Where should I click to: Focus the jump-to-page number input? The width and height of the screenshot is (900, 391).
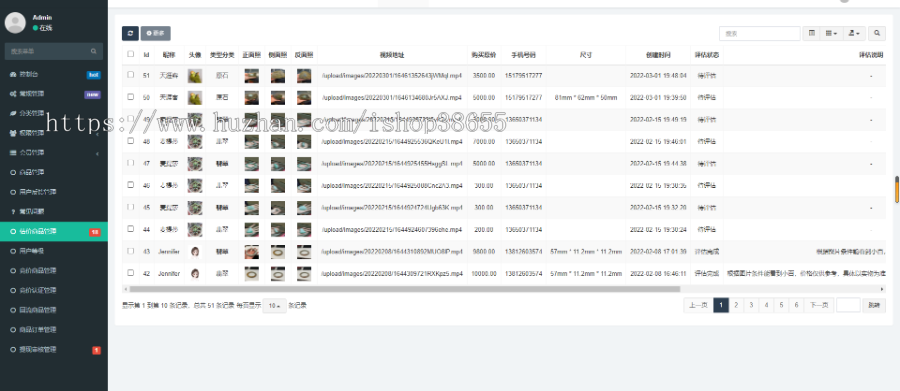coord(848,305)
